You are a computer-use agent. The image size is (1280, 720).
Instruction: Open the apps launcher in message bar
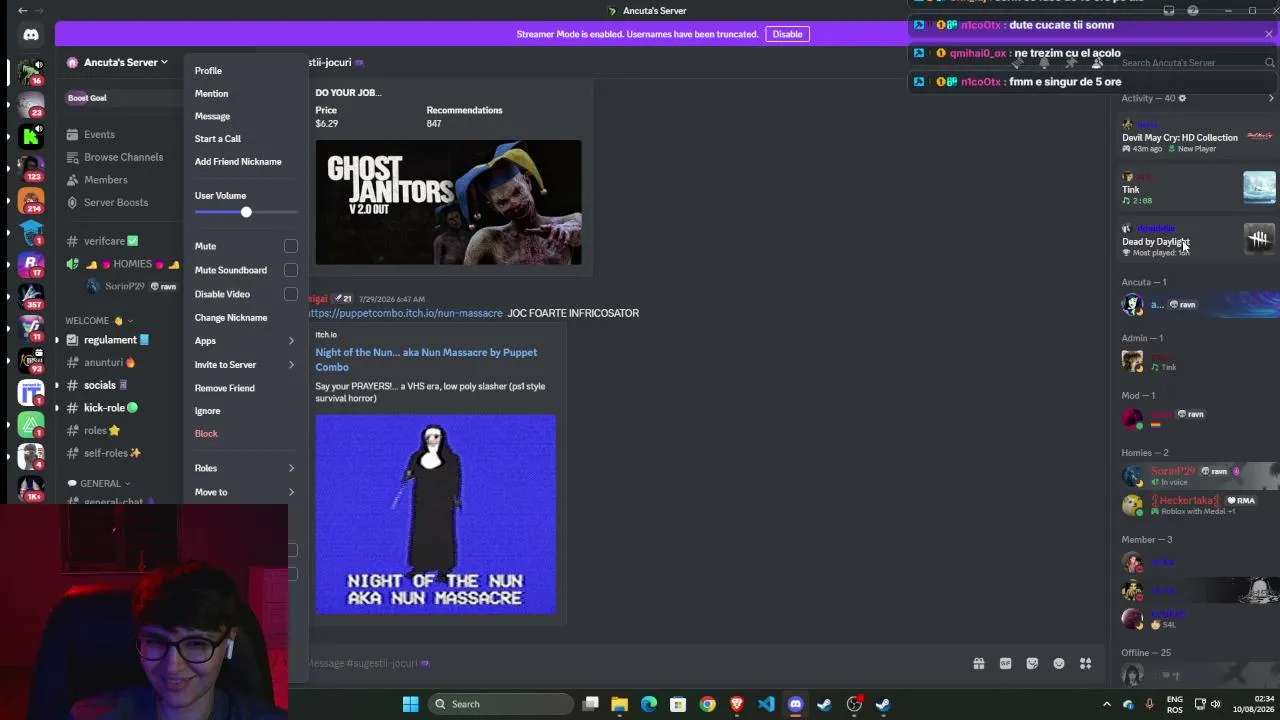(1085, 663)
